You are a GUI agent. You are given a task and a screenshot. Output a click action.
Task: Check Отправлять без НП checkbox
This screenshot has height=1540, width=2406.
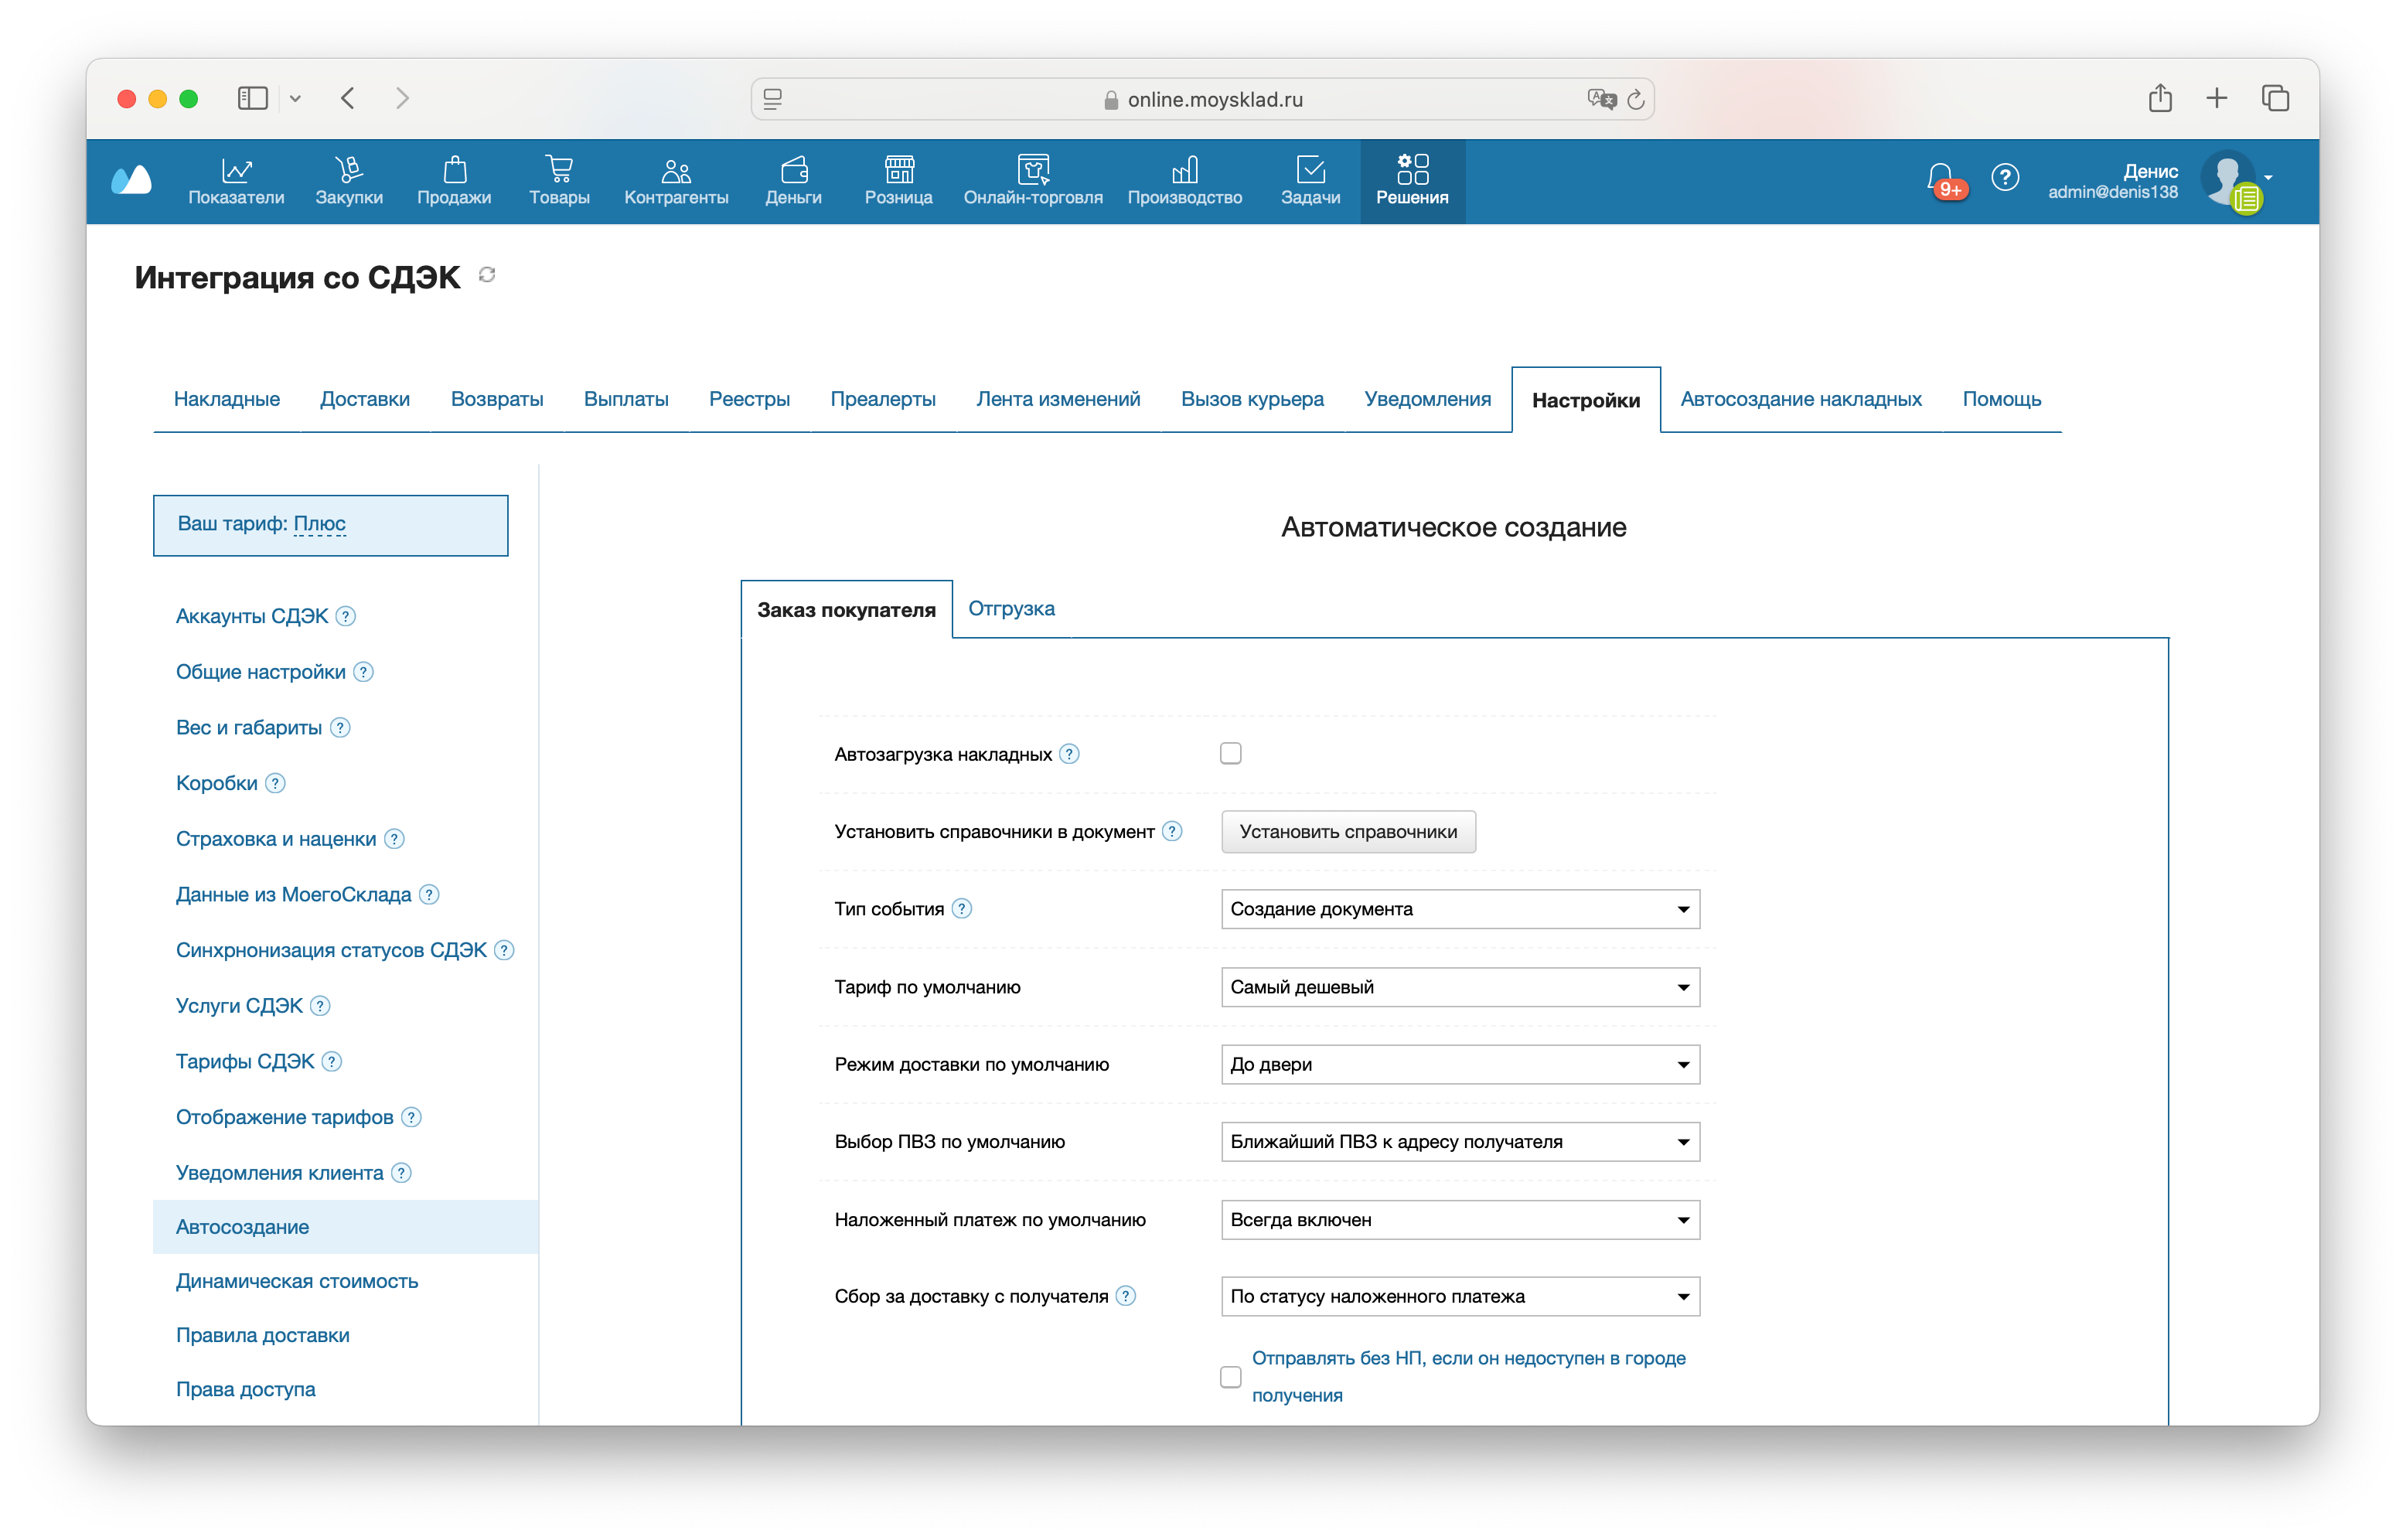pyautogui.click(x=1230, y=1376)
